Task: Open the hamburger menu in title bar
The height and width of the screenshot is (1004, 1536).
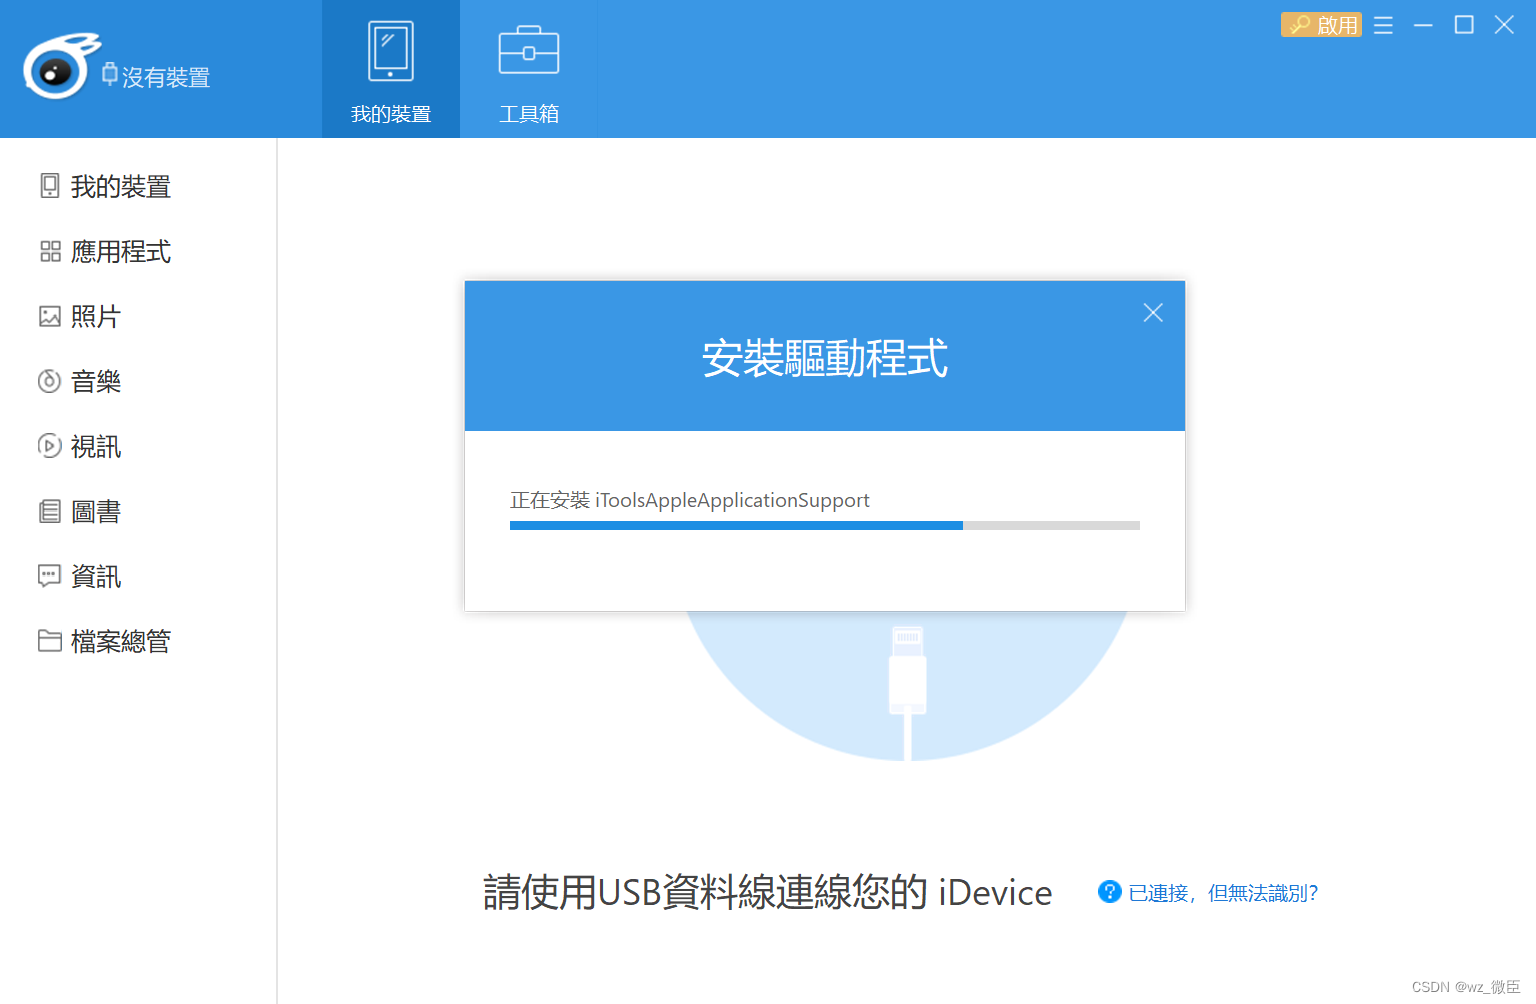Action: (1383, 25)
